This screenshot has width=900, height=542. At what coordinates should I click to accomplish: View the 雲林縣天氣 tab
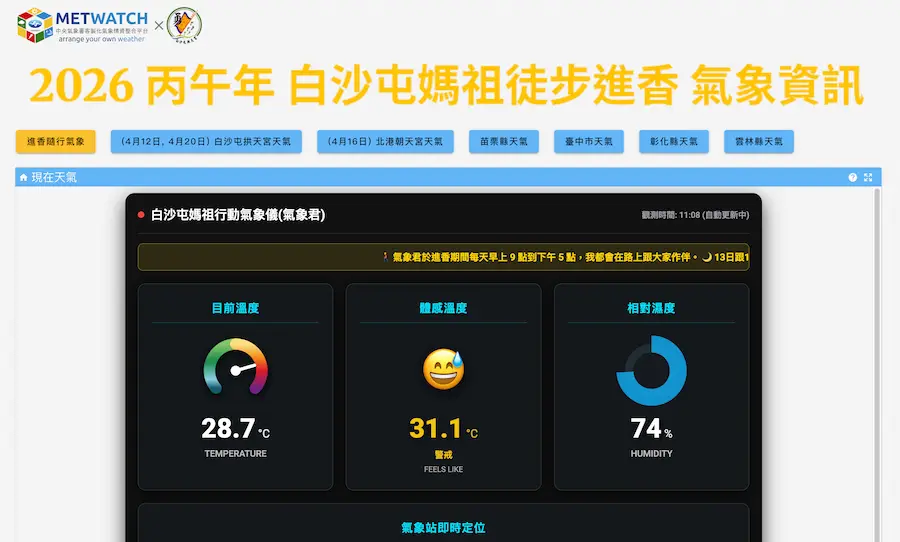click(x=759, y=142)
